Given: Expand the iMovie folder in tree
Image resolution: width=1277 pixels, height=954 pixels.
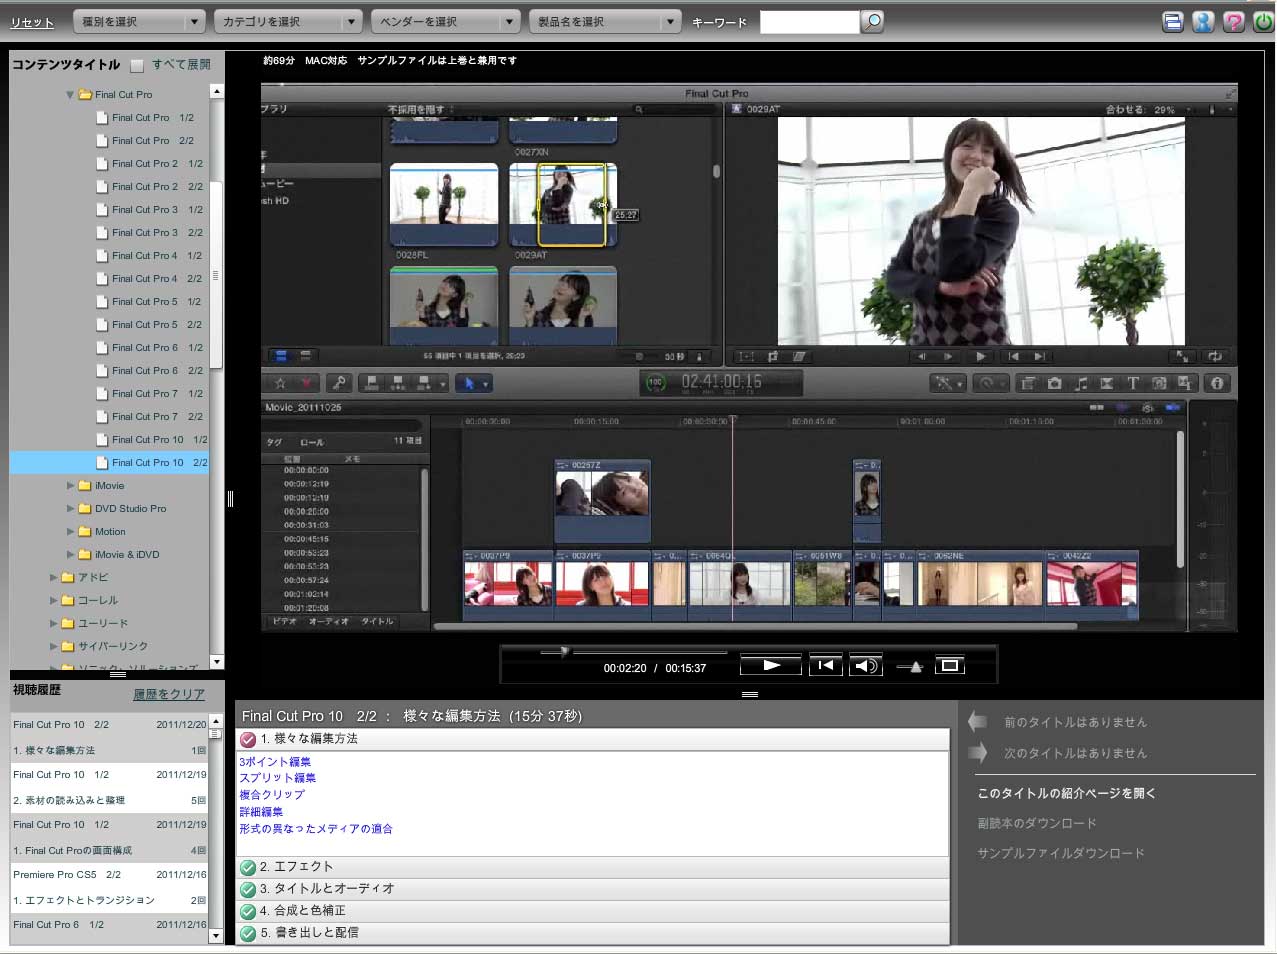Looking at the screenshot, I should point(71,486).
